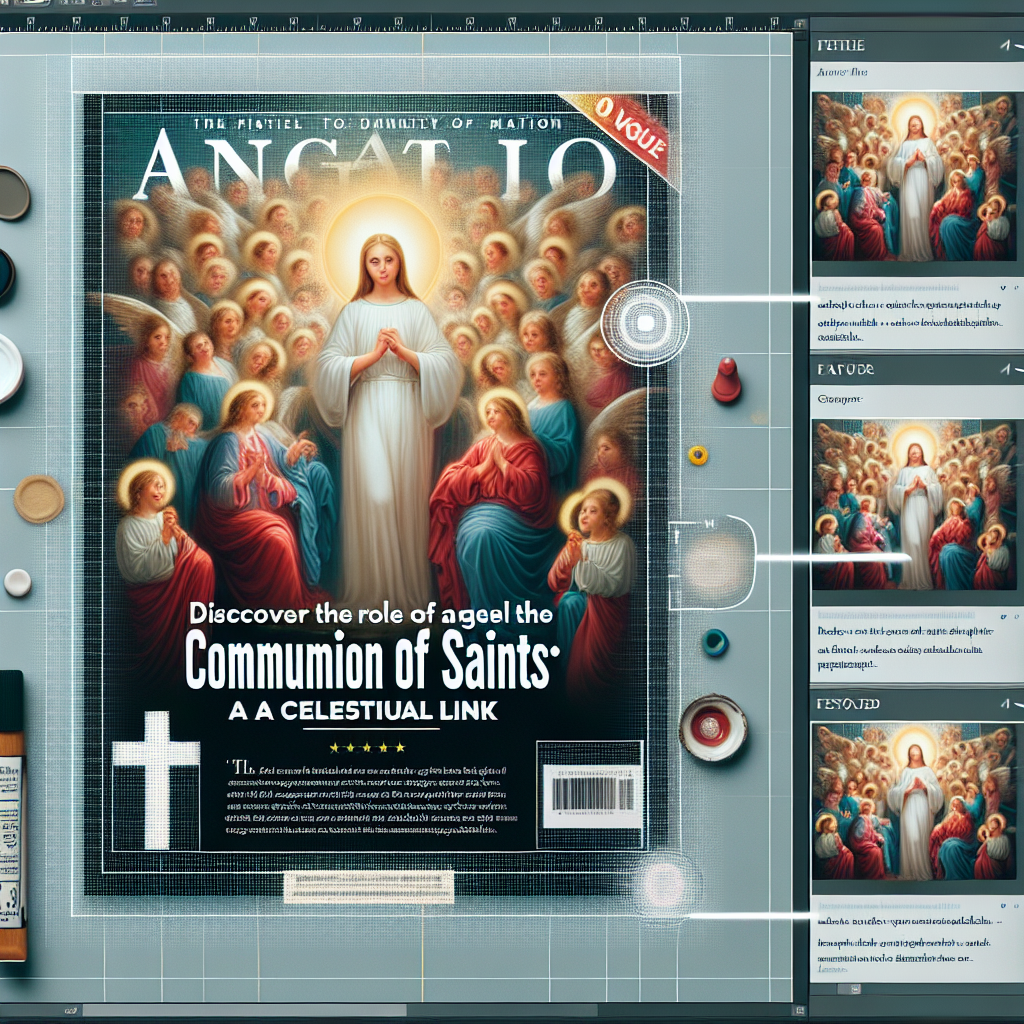Select the red bowl-shaped circular icon
The width and height of the screenshot is (1024, 1024).
[712, 727]
